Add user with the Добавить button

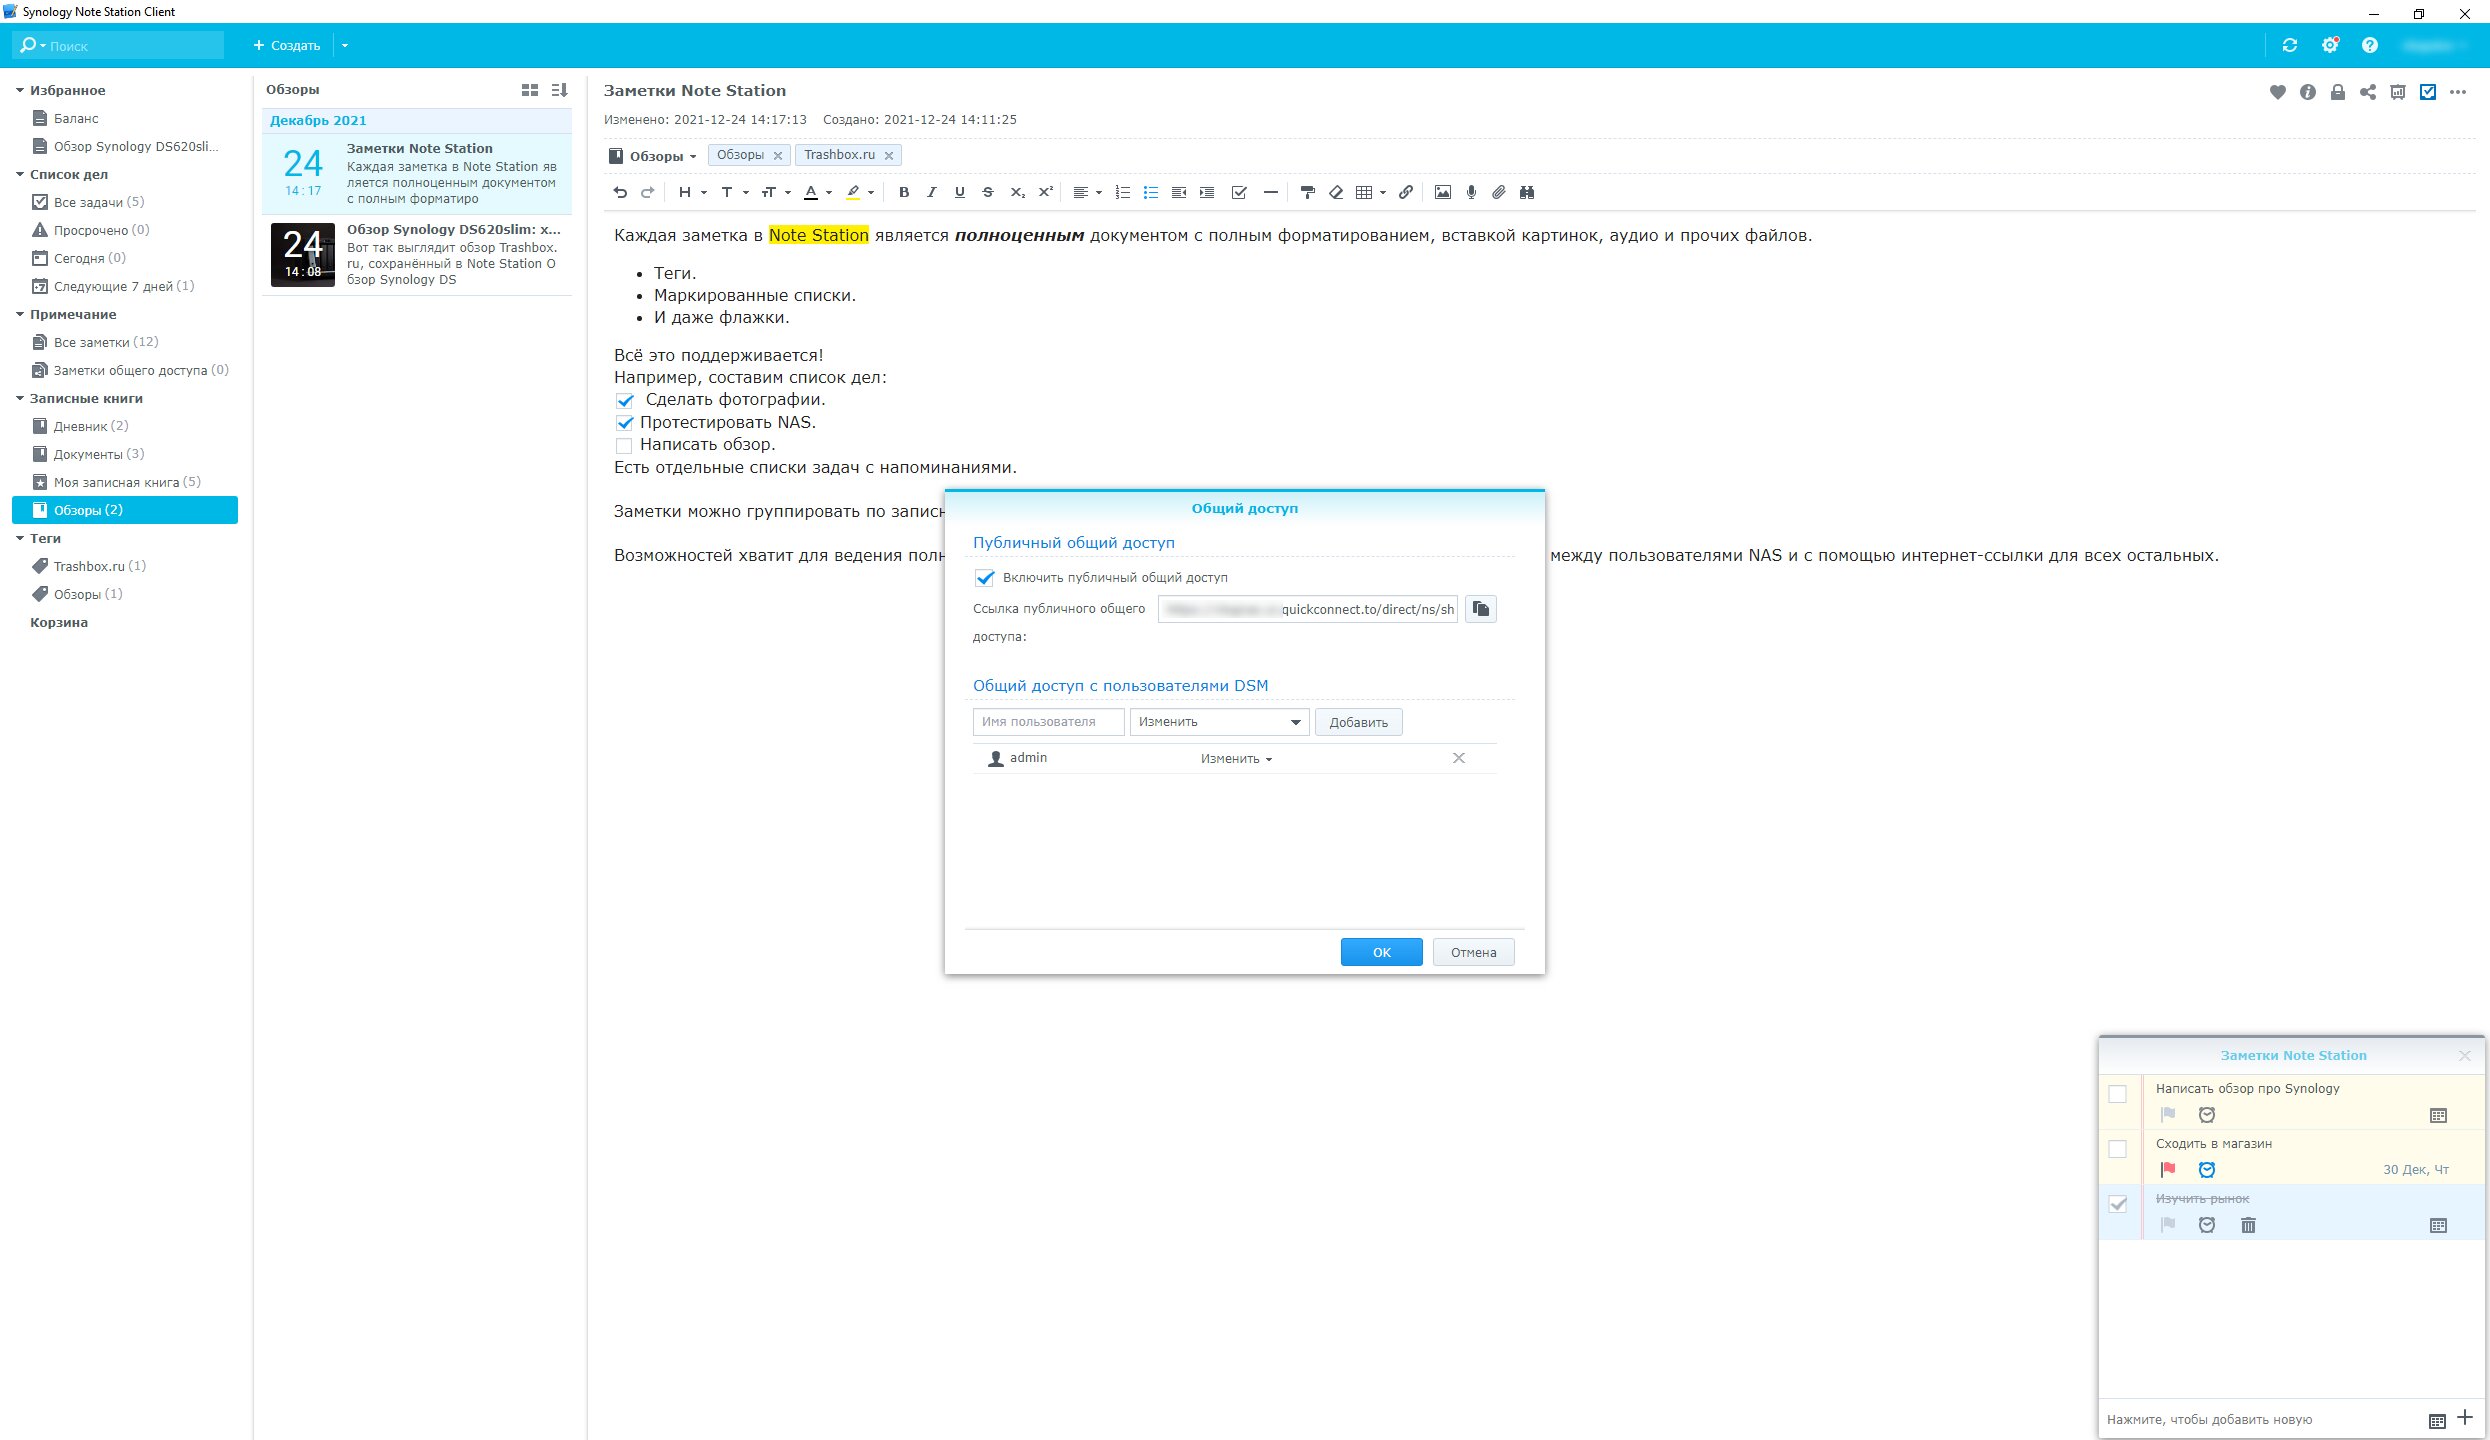(x=1358, y=722)
